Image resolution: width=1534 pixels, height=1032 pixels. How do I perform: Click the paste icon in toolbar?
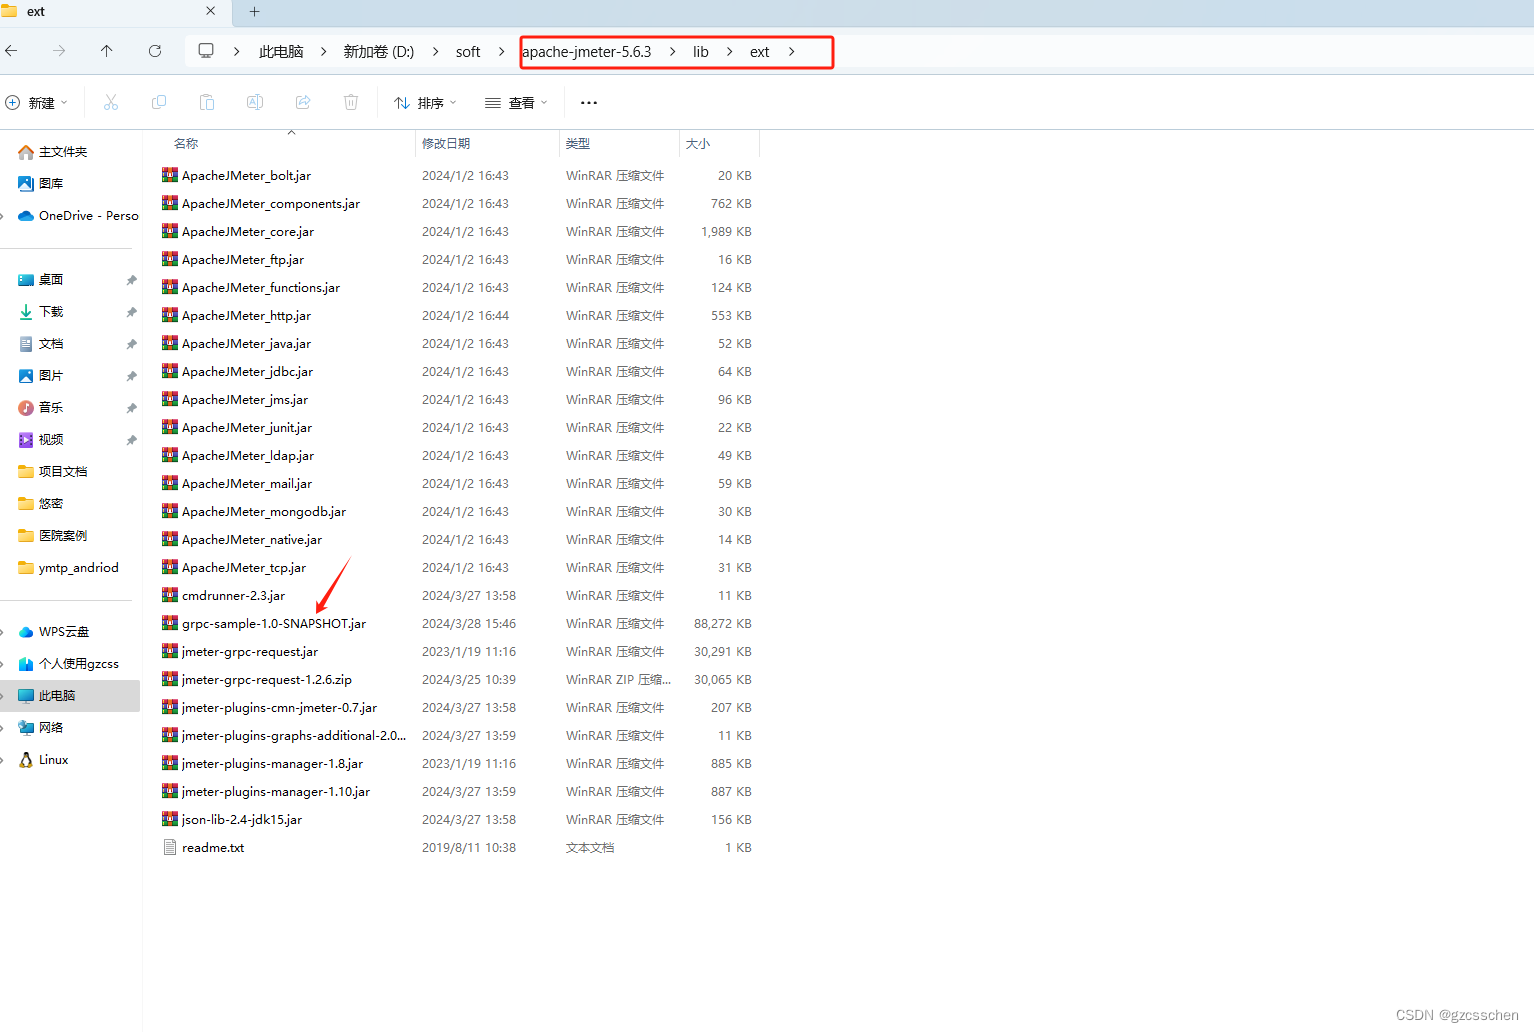point(207,102)
